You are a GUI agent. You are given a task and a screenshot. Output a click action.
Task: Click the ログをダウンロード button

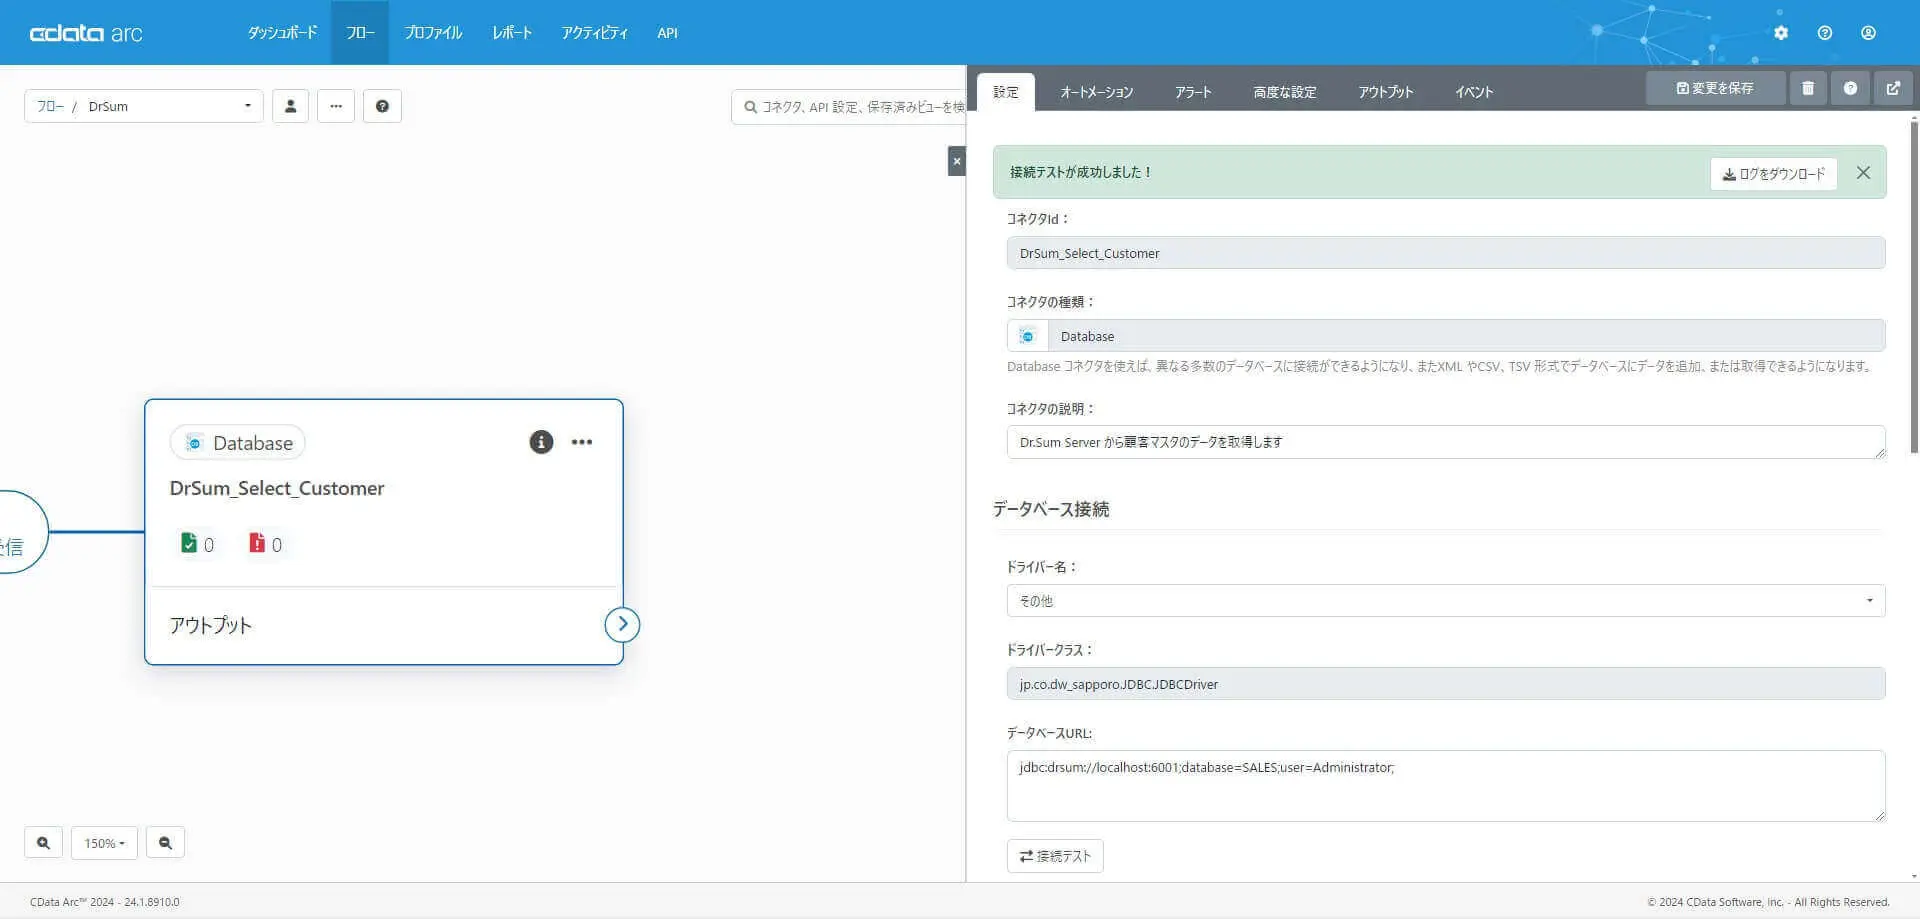1774,174
